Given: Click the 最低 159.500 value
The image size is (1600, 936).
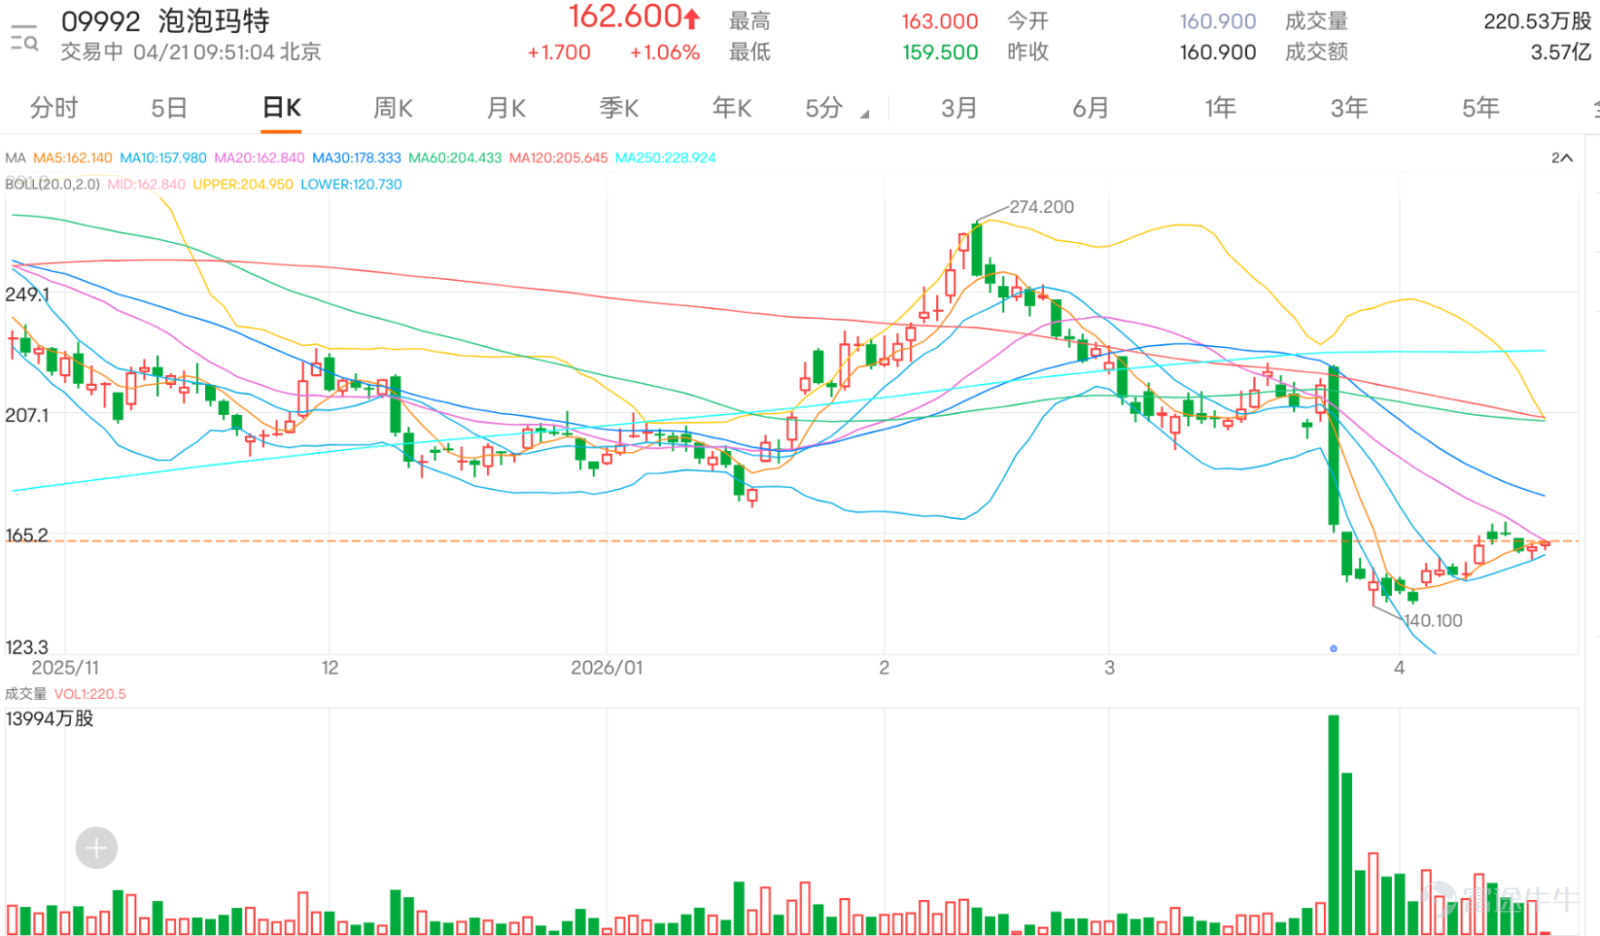Looking at the screenshot, I should click(x=940, y=52).
